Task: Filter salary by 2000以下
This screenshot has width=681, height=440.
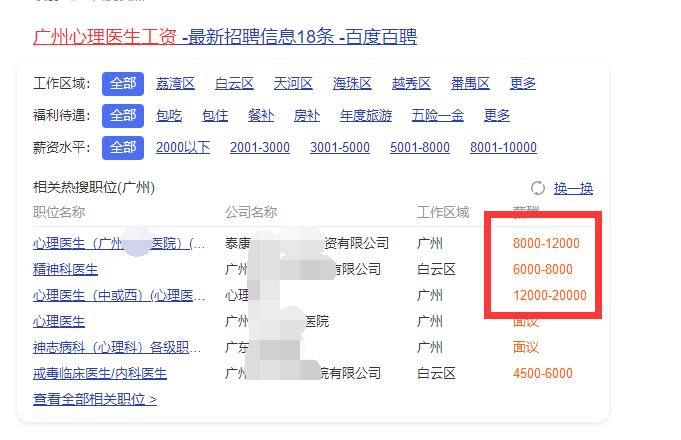Action: [183, 148]
